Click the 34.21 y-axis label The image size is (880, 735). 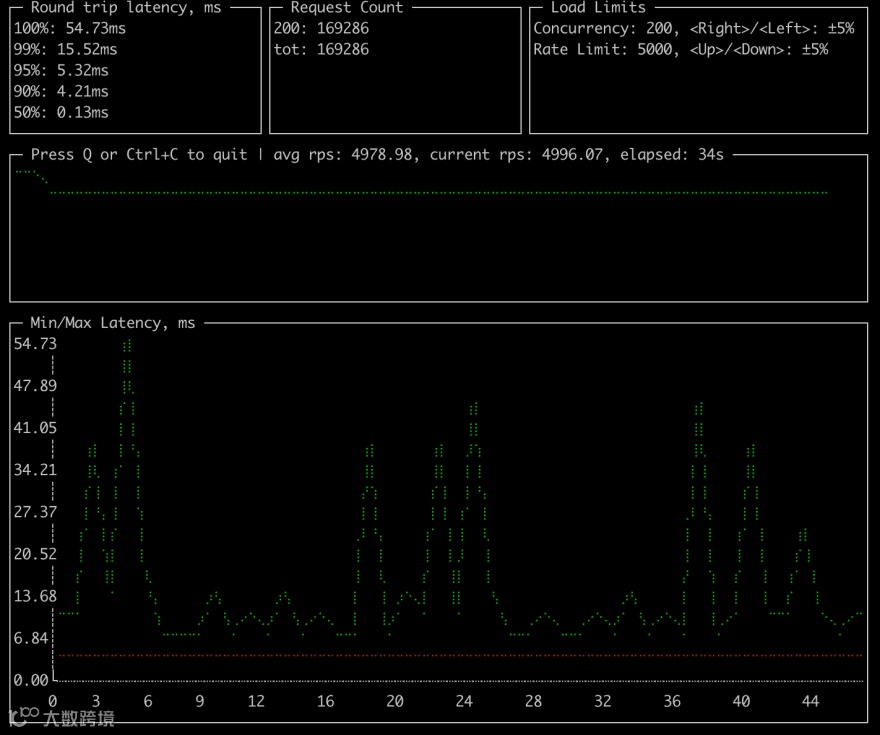click(x=35, y=470)
